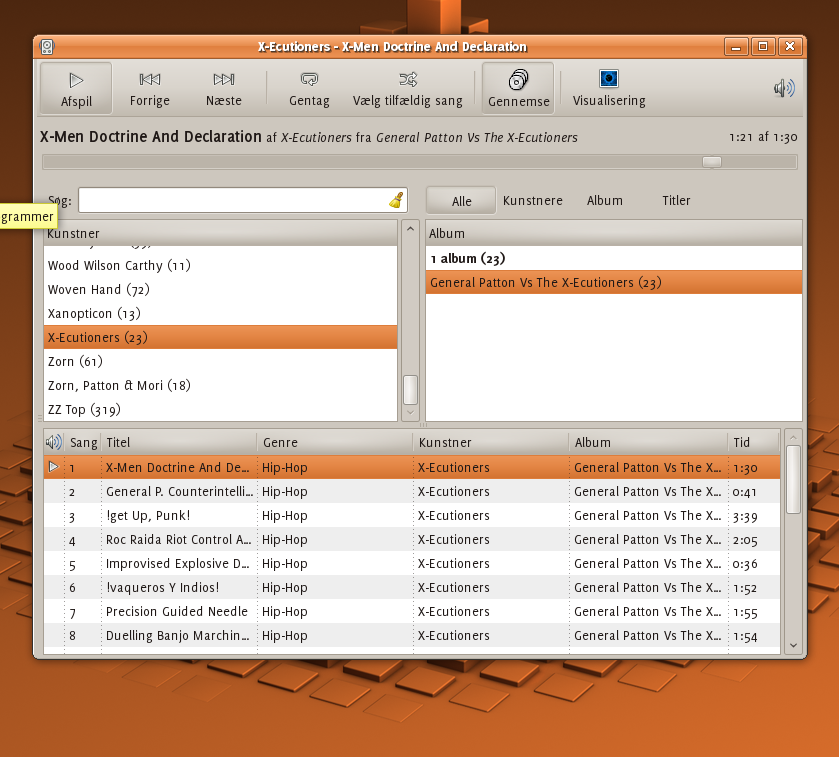Skip to next track with Næste
Screen dimensions: 839x757
click(x=224, y=88)
